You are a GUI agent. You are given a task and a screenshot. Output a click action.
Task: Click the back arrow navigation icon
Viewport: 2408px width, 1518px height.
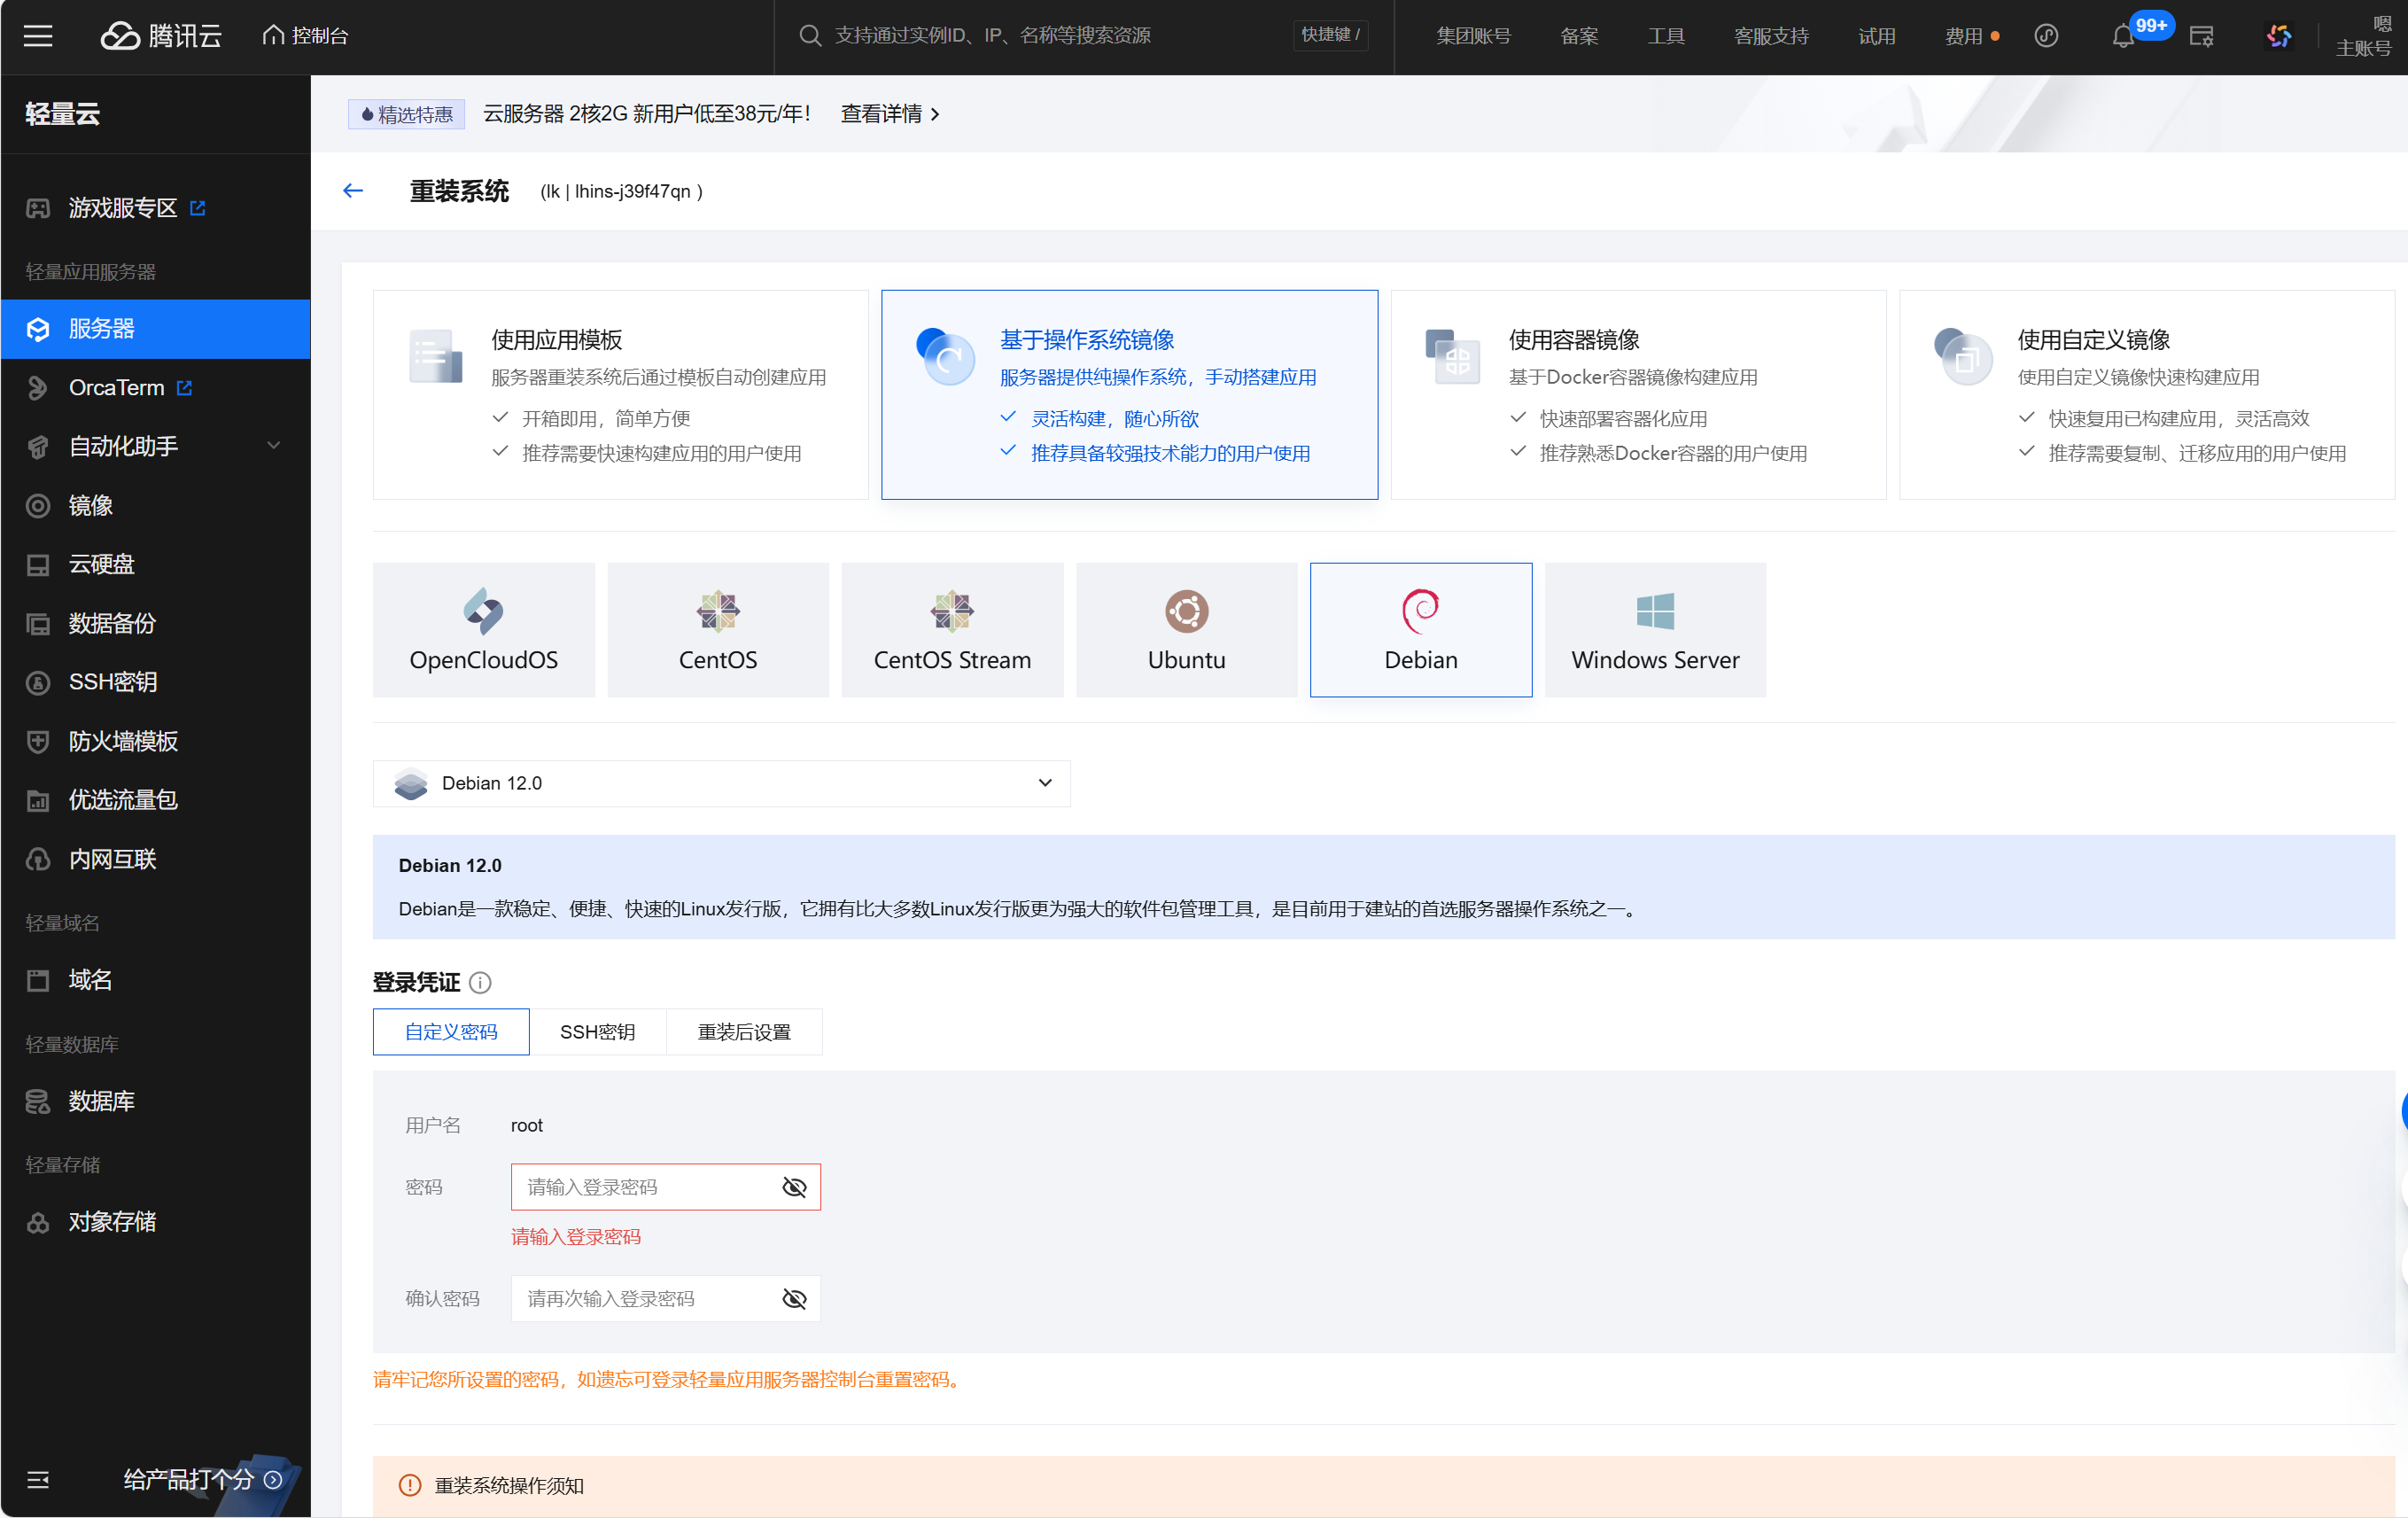pyautogui.click(x=353, y=191)
